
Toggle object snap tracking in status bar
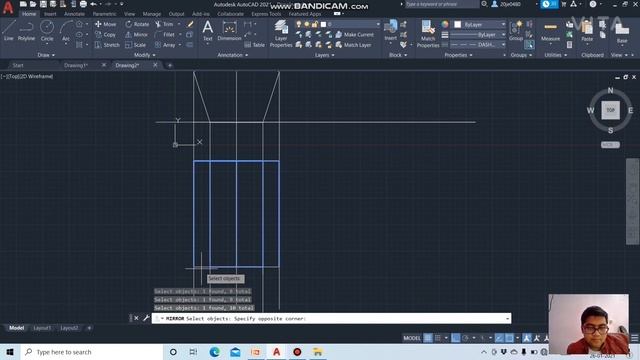click(499, 338)
